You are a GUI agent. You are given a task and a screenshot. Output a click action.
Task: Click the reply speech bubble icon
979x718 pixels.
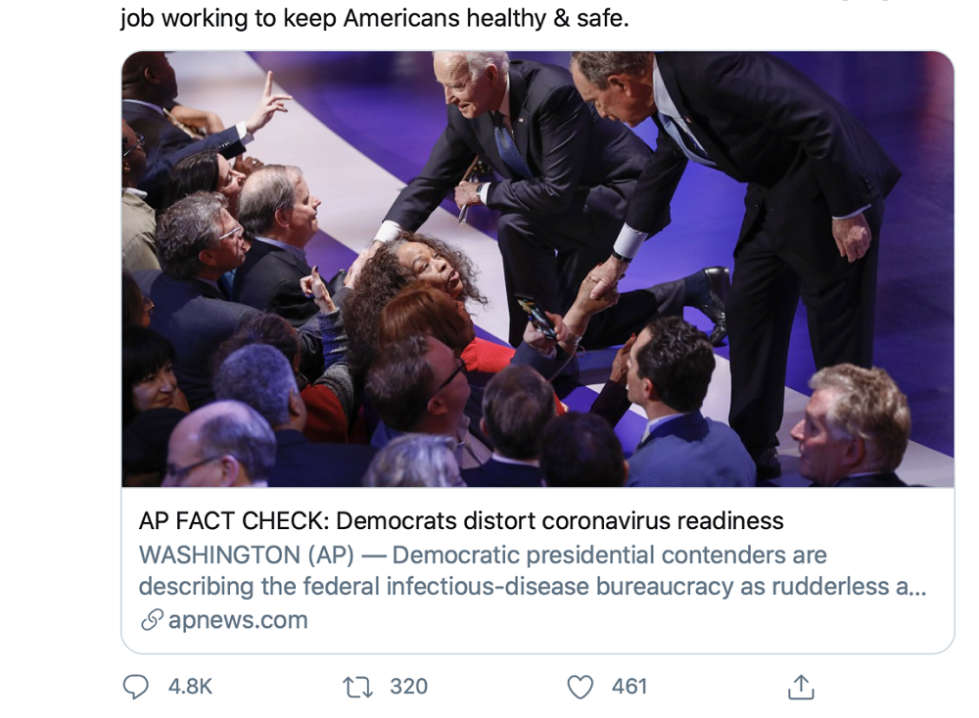(135, 687)
